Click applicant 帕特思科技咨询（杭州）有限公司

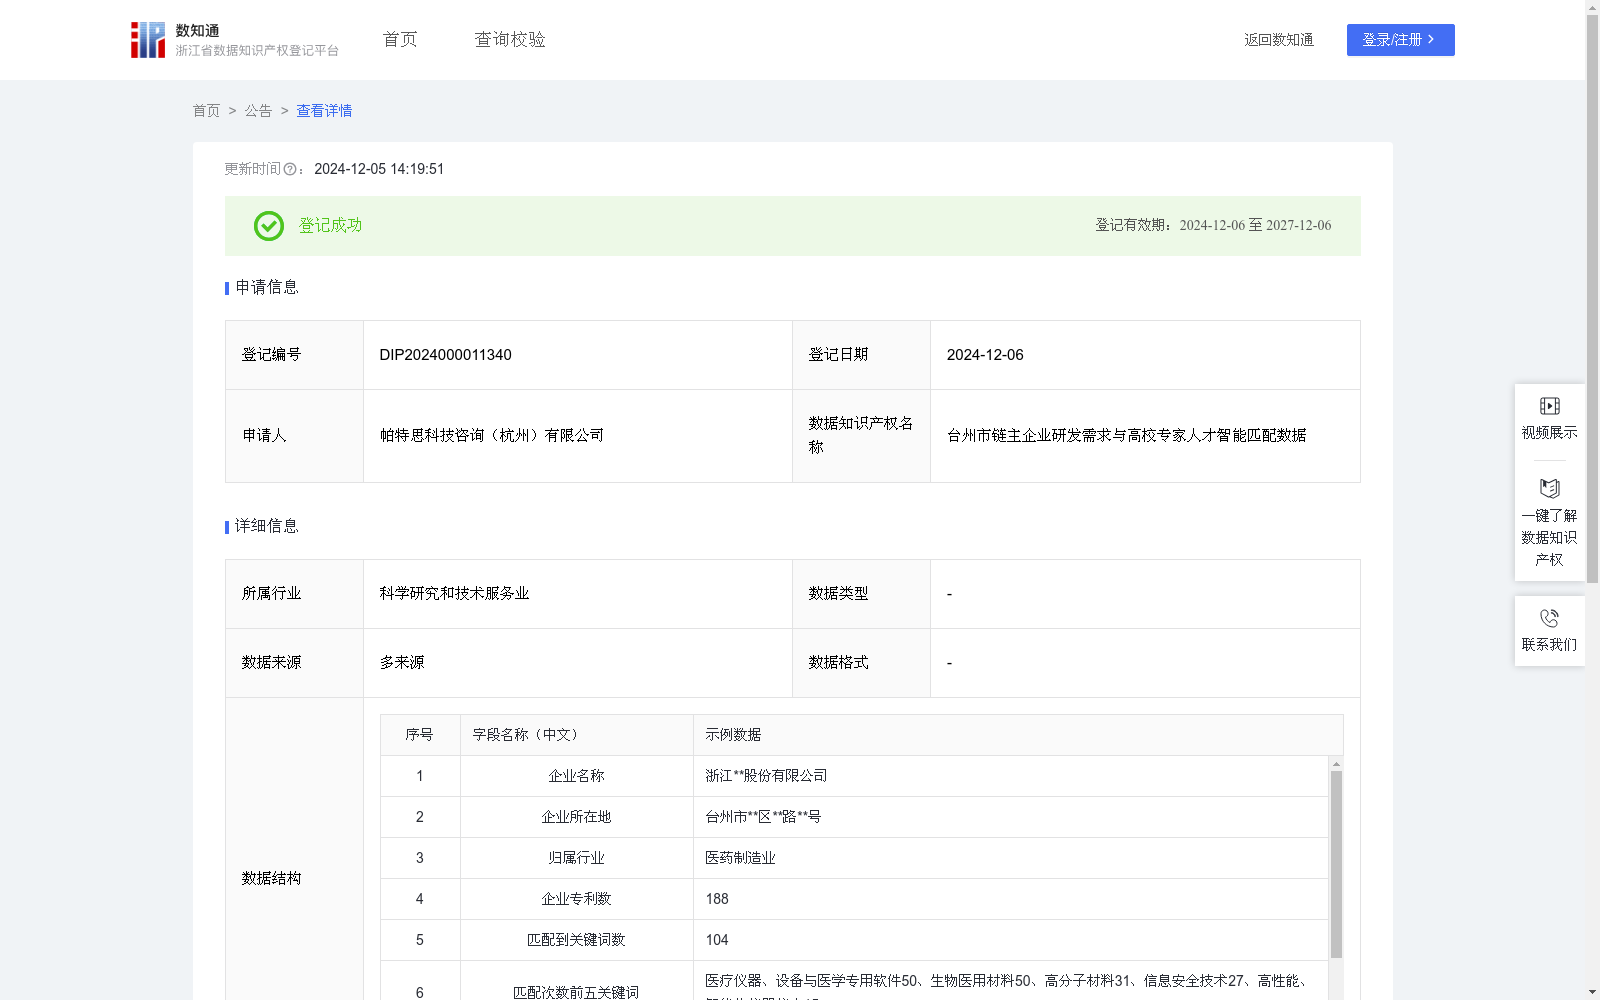[x=492, y=436]
